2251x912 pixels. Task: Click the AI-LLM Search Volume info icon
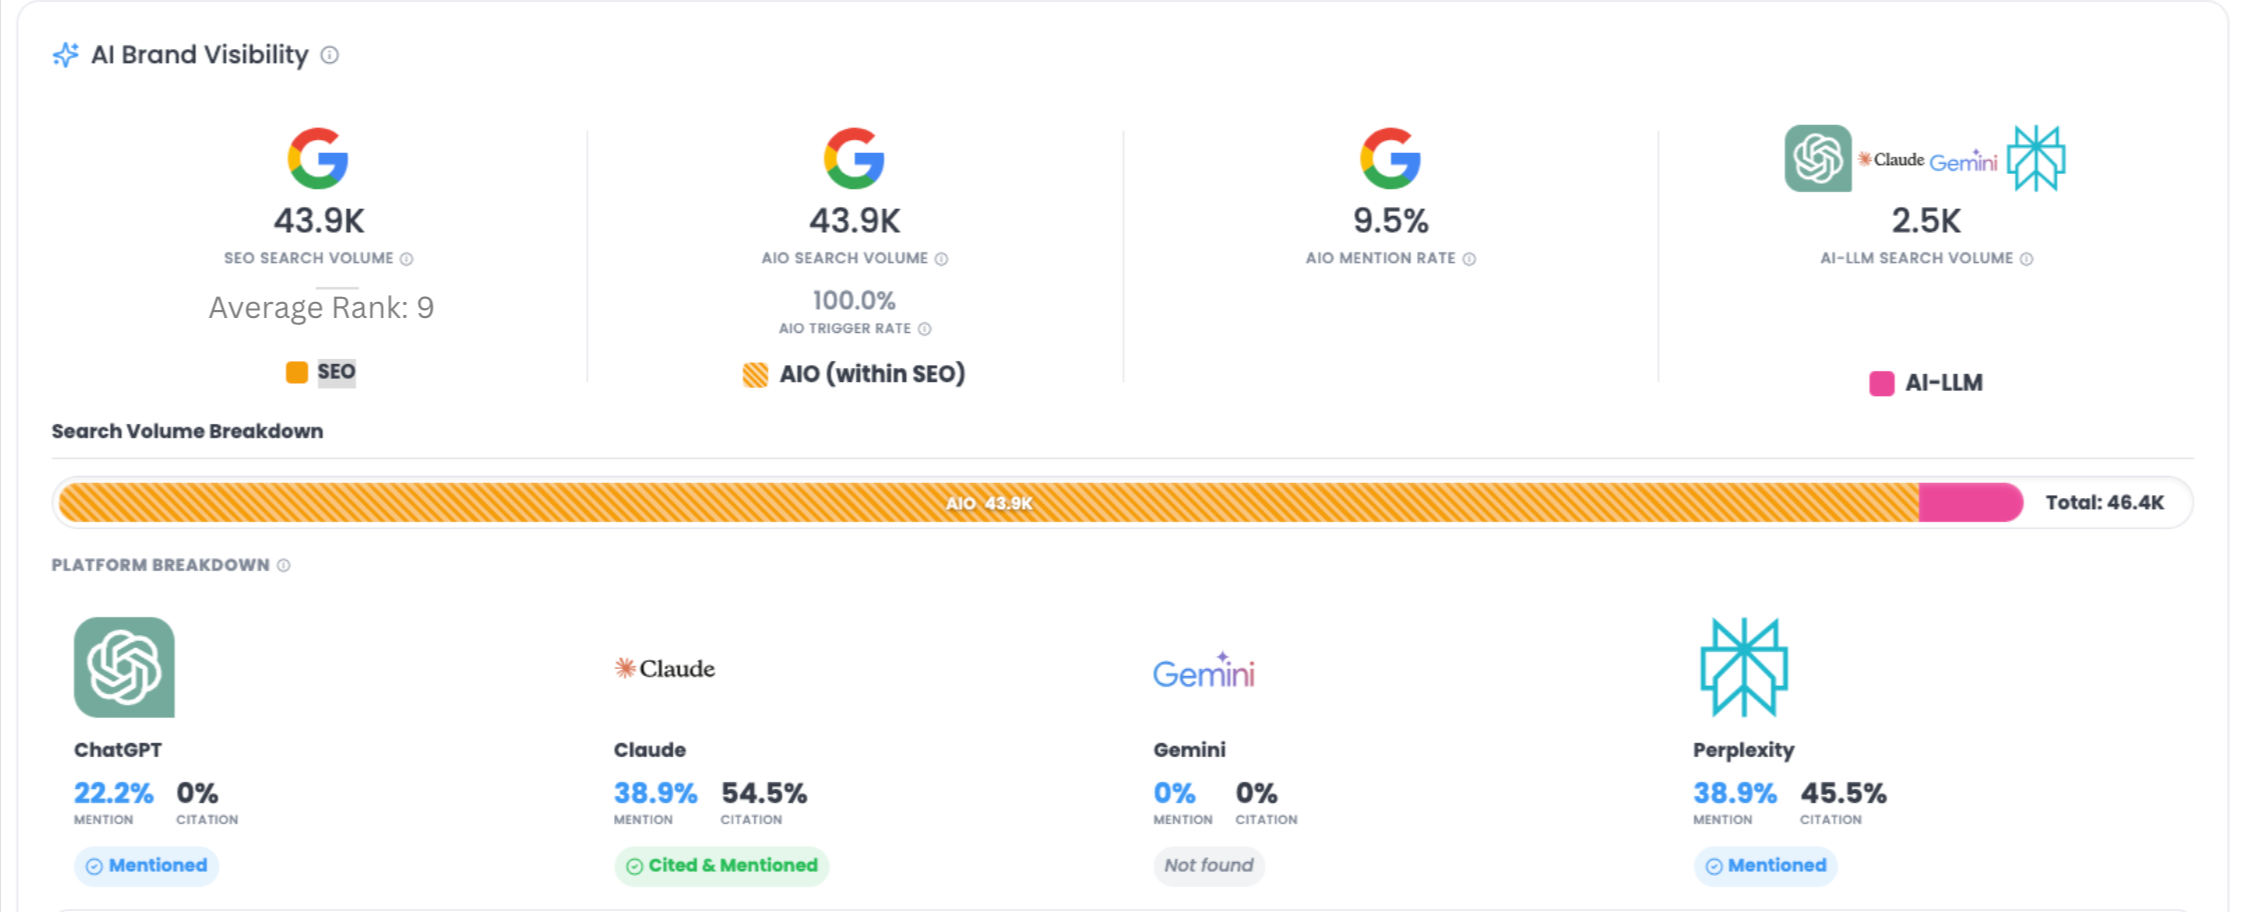pos(2026,259)
